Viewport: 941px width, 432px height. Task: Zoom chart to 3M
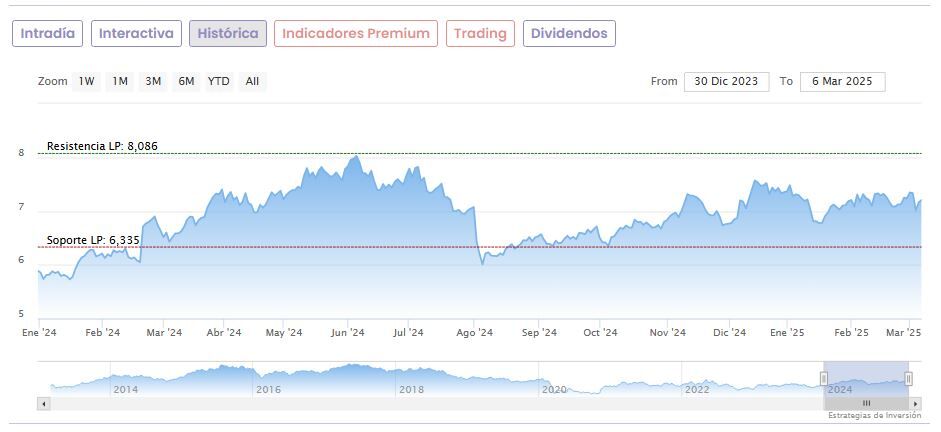click(153, 82)
